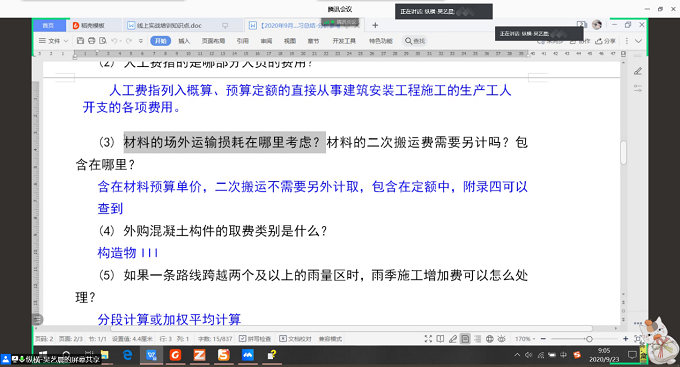Enter full screen view from status bar

tap(428, 339)
